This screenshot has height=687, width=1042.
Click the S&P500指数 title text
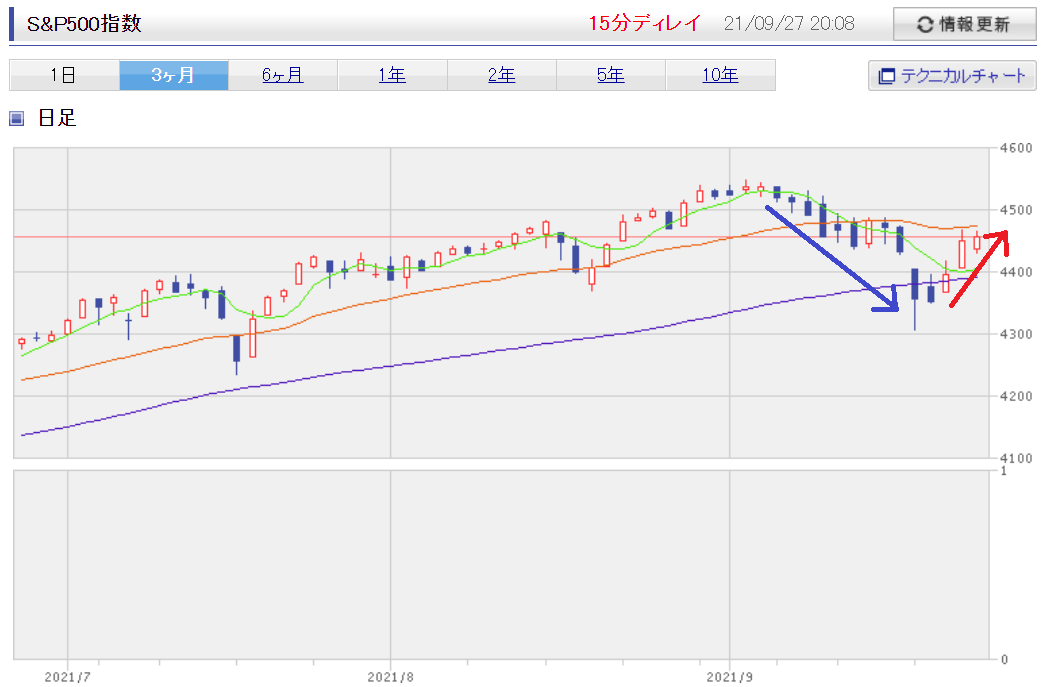pyautogui.click(x=84, y=23)
